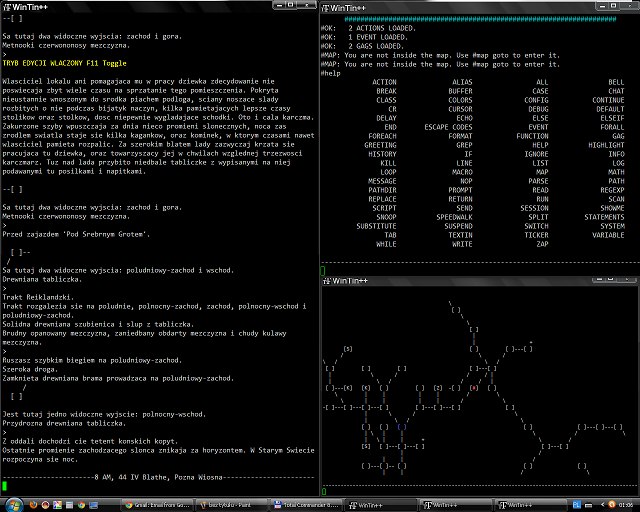Viewport: 640px width, 512px height.
Task: Close the top-right WinTin++ window
Action: [x=630, y=6]
